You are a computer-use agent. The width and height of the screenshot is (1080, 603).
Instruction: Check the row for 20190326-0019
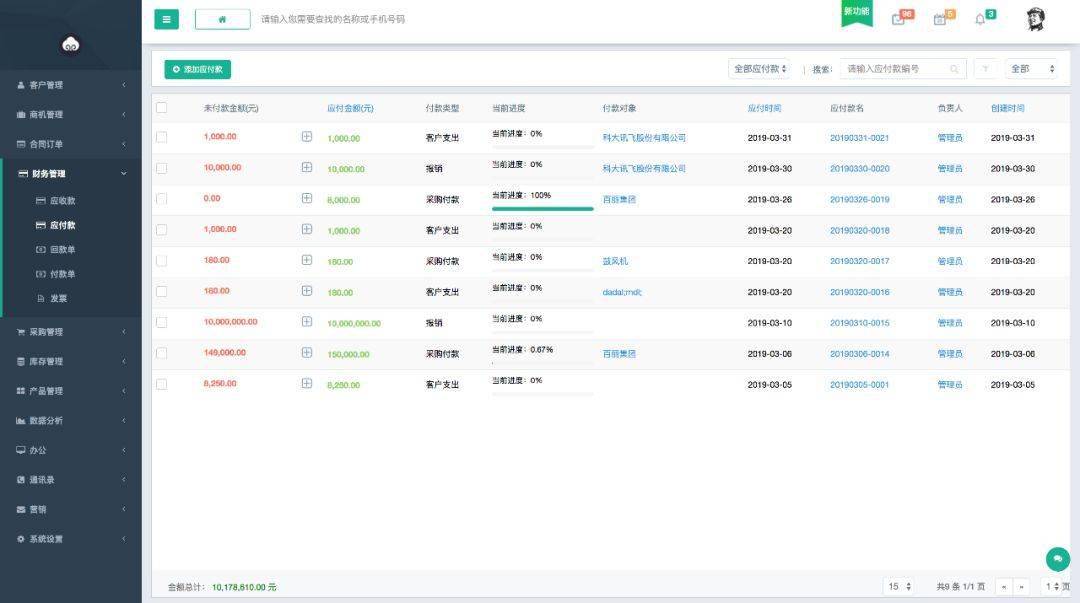point(162,198)
